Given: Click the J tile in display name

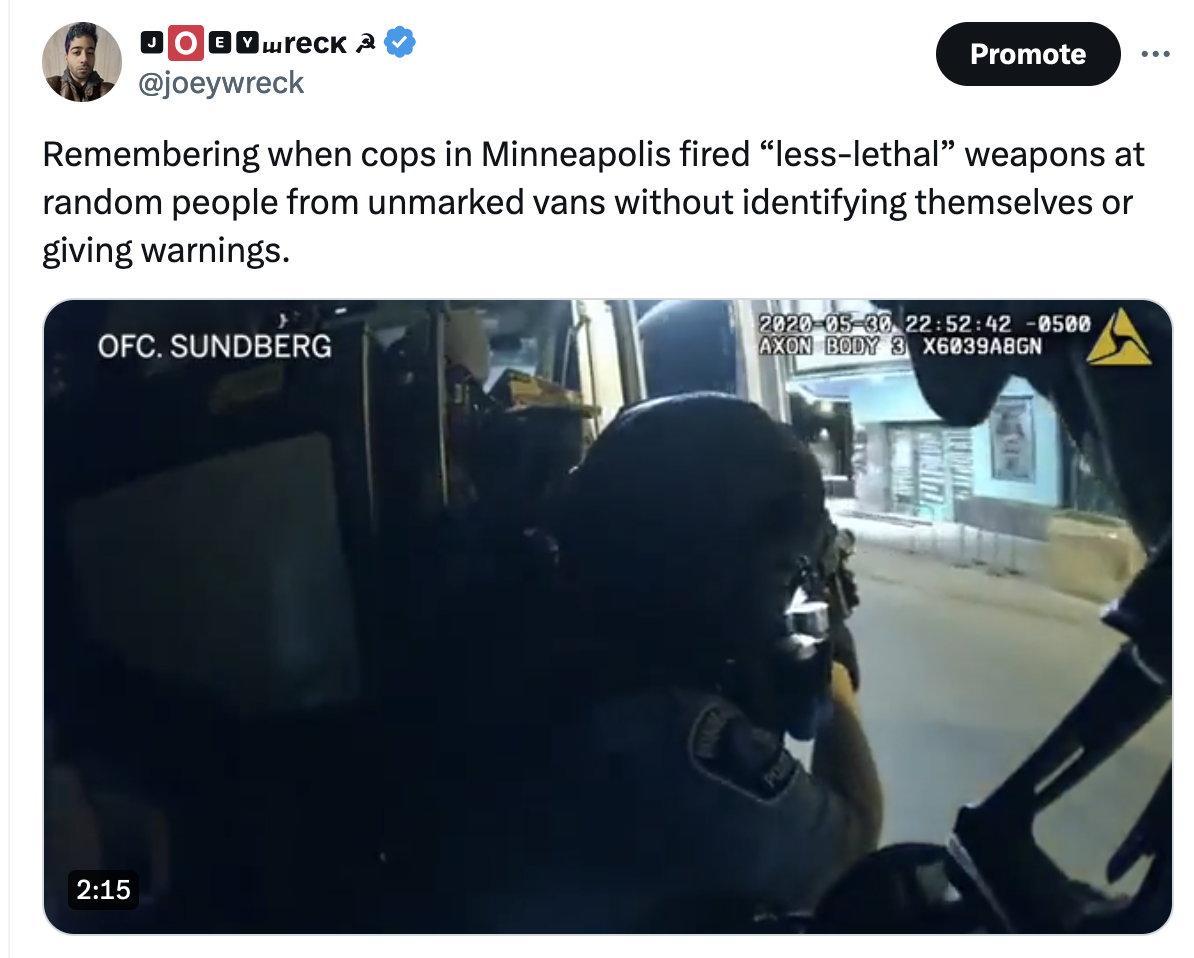Looking at the screenshot, I should tap(152, 43).
